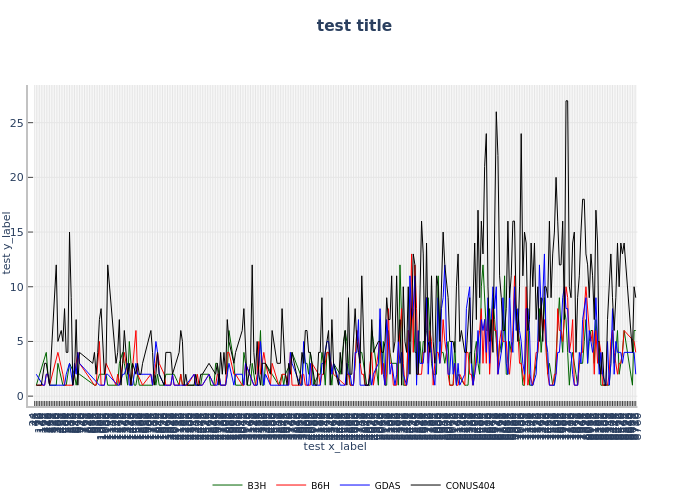Image resolution: width=700 pixels, height=500 pixels.
Task: Hide the B6H series via legend label
Action: tap(320, 486)
